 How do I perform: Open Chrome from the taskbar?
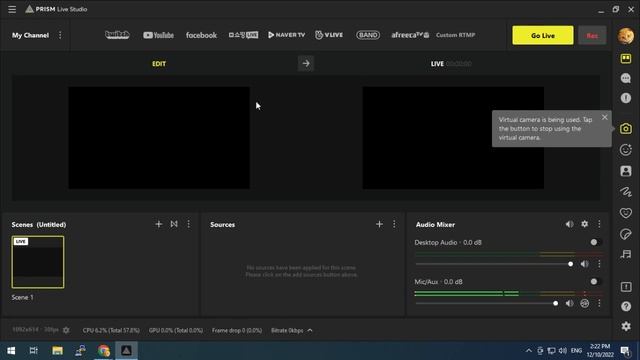coord(104,351)
